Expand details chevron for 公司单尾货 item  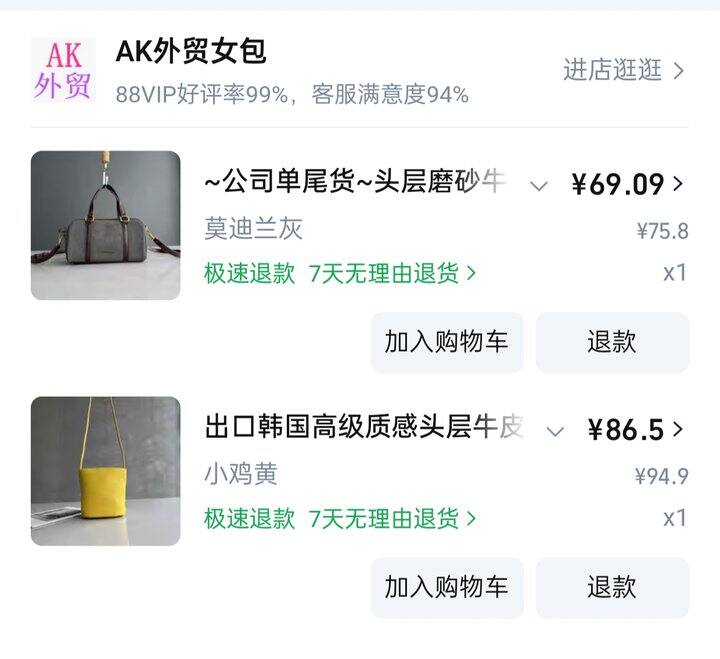click(x=539, y=185)
